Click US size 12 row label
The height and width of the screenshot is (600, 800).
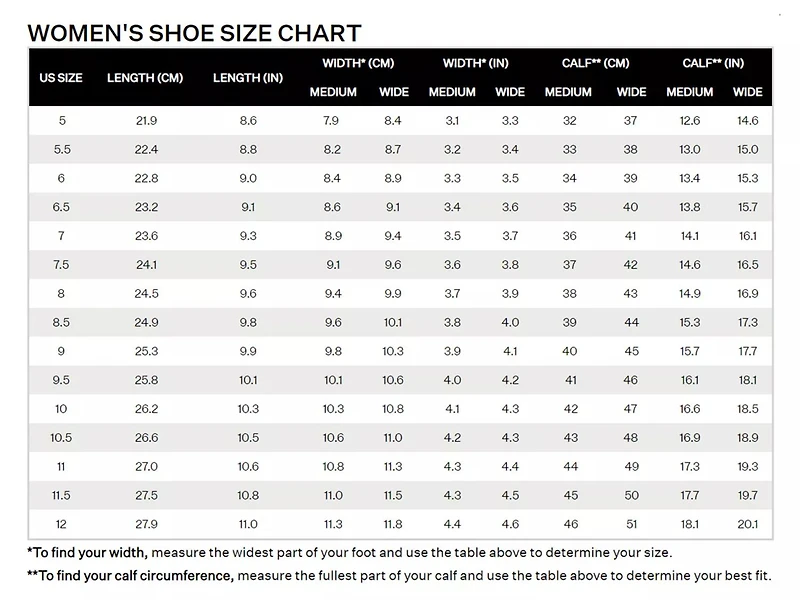coord(62,524)
